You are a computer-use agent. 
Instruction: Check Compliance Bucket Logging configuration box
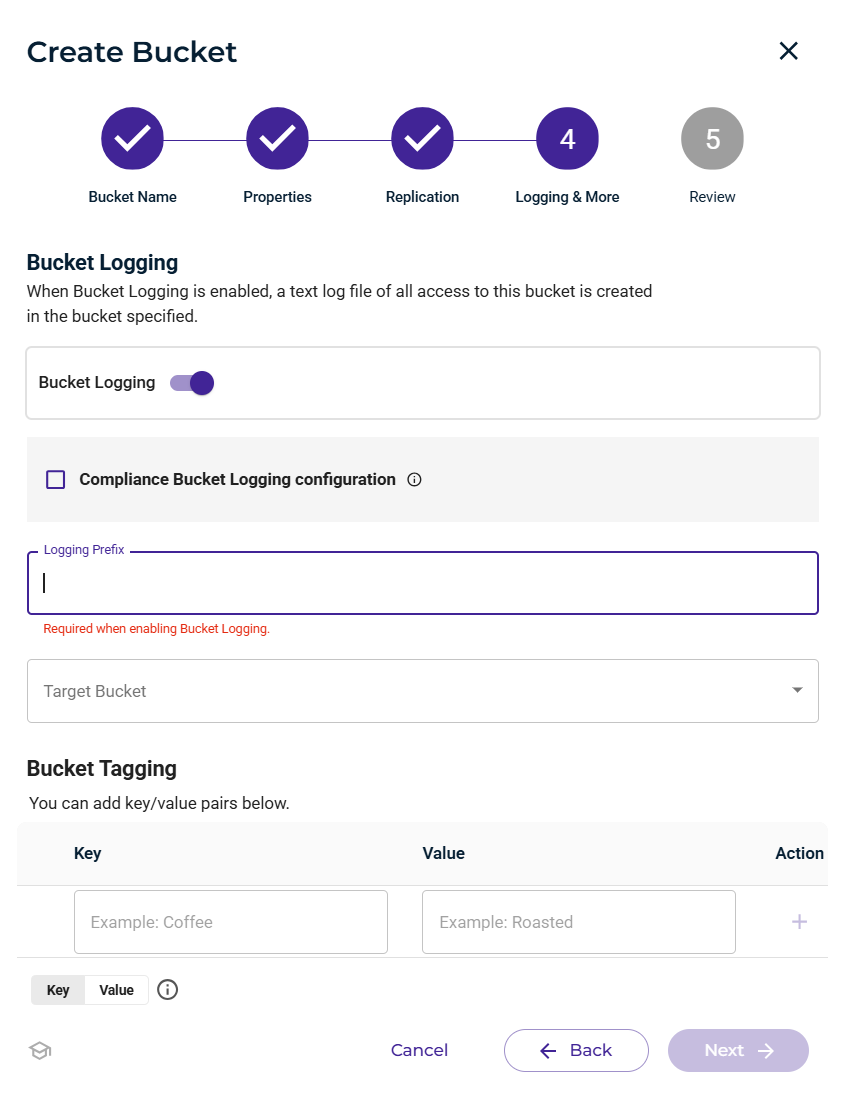point(56,480)
